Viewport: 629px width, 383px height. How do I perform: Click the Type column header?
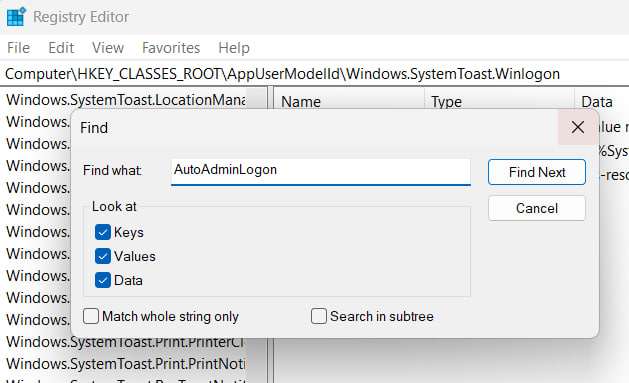point(499,100)
